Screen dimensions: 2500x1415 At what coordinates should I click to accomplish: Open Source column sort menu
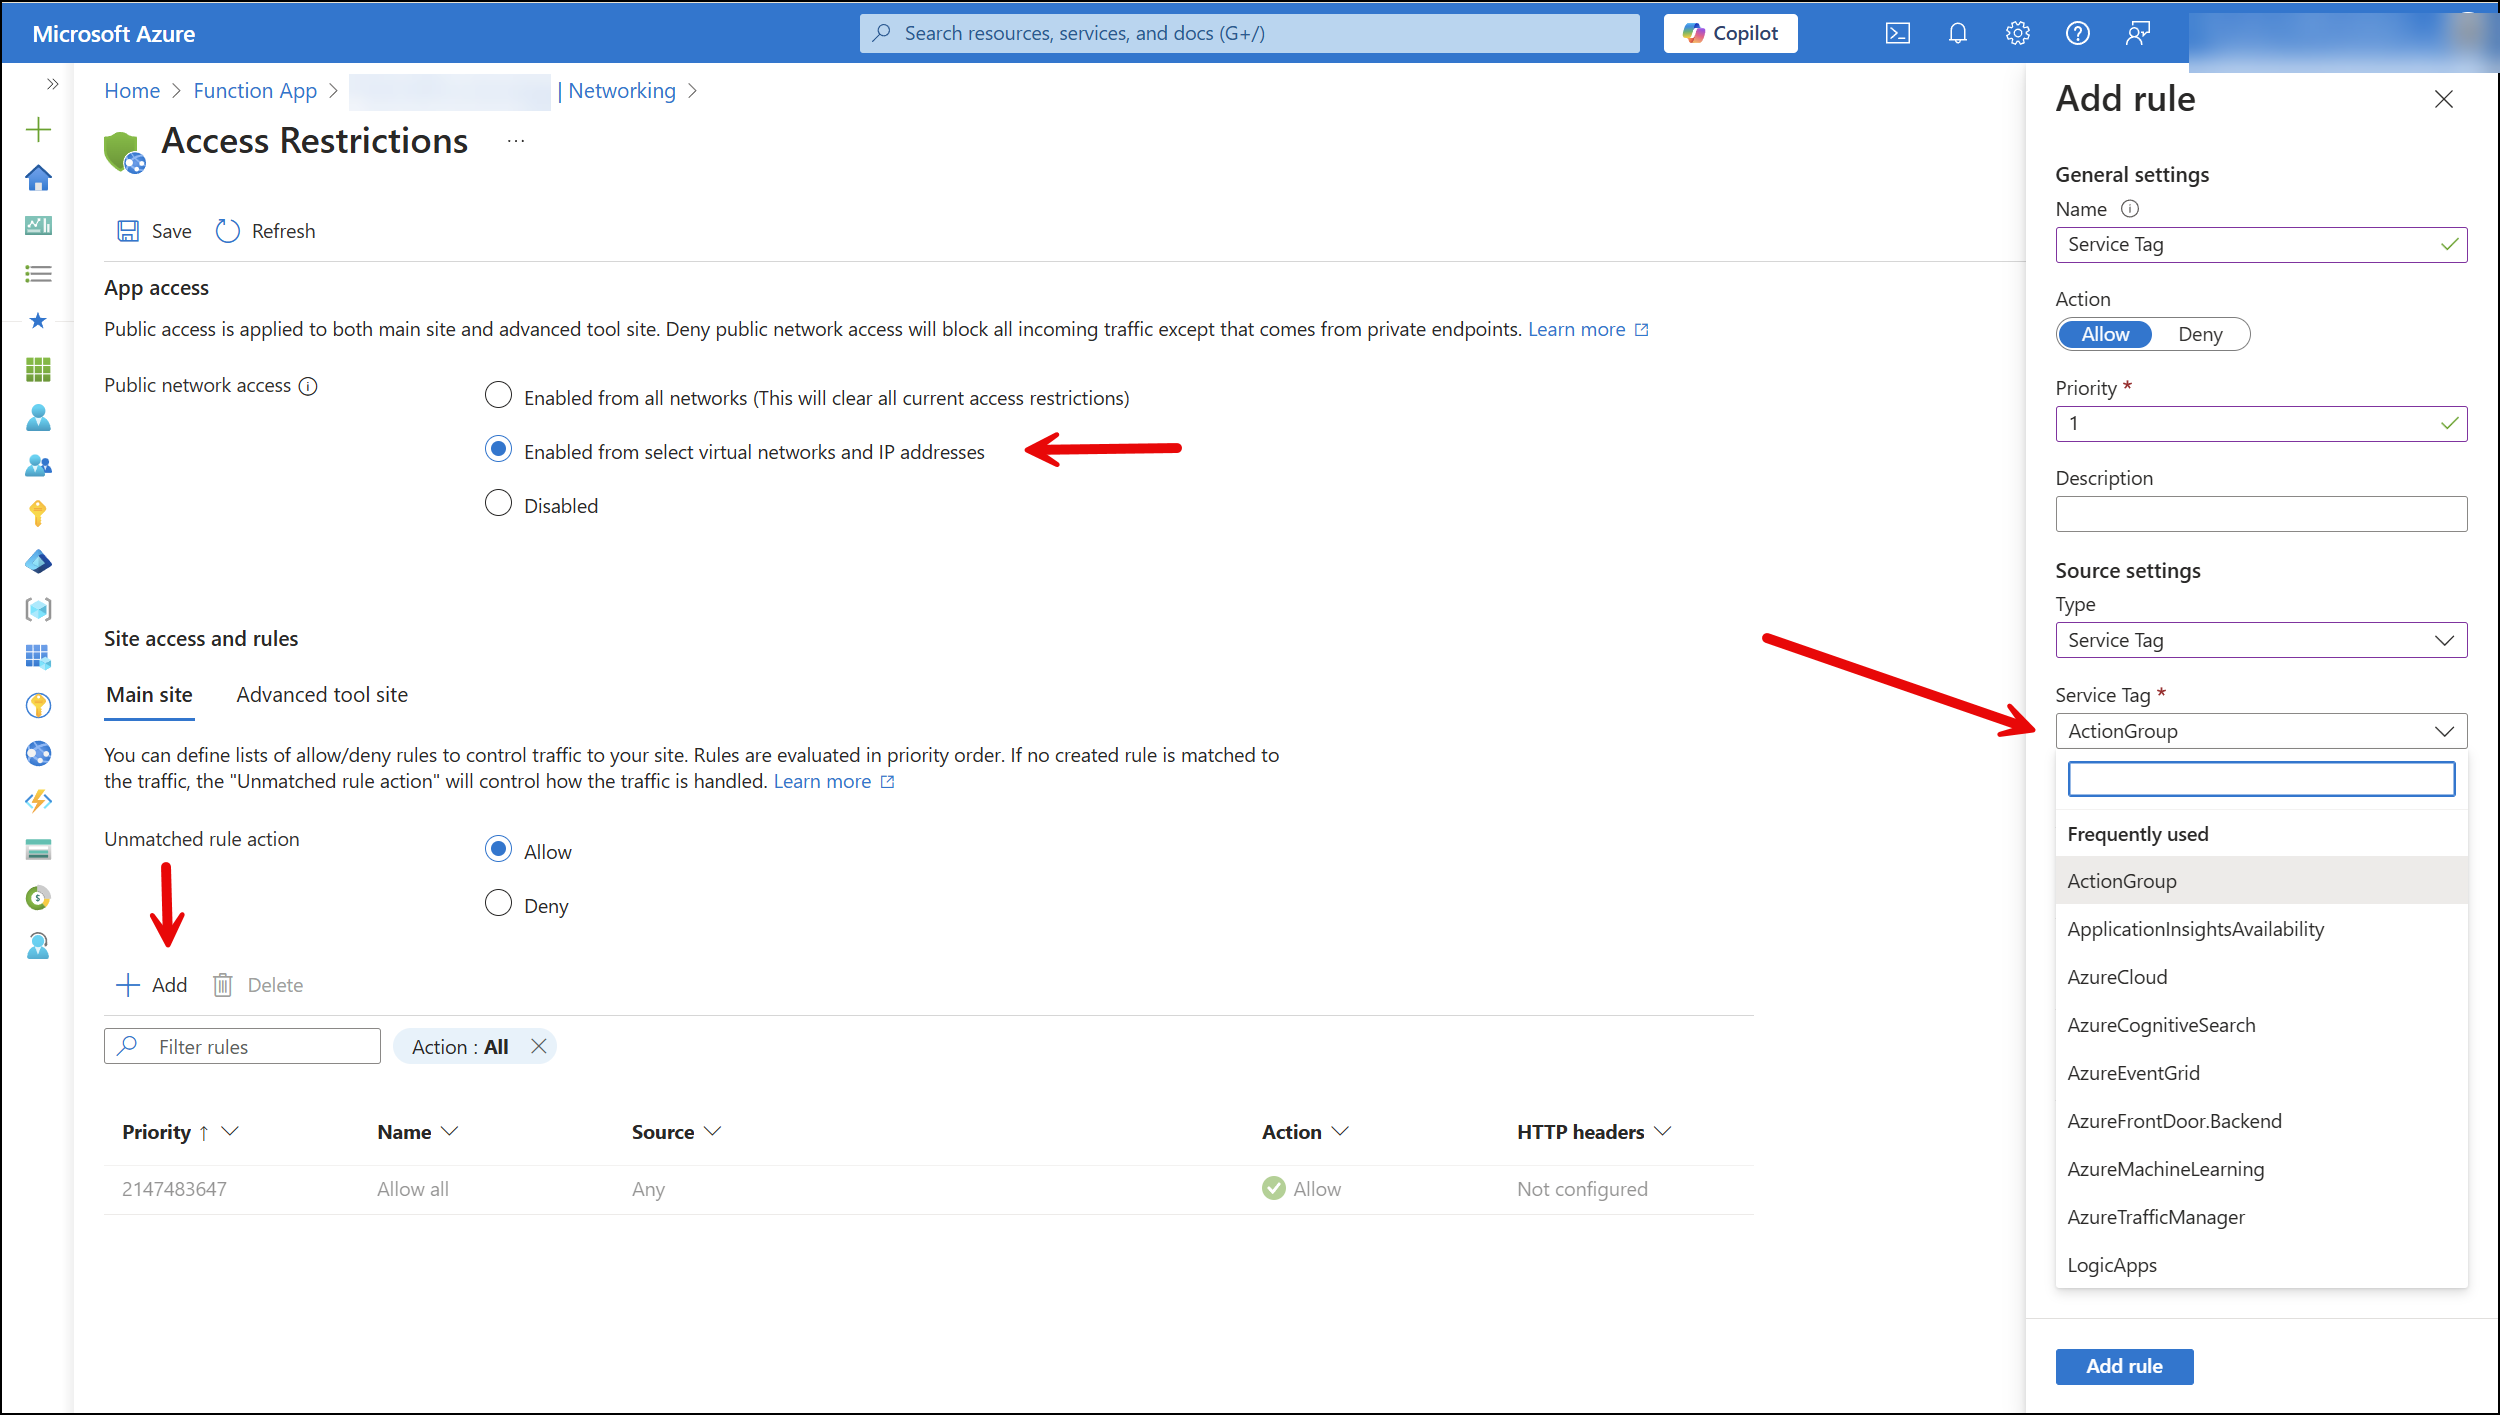(x=712, y=1131)
